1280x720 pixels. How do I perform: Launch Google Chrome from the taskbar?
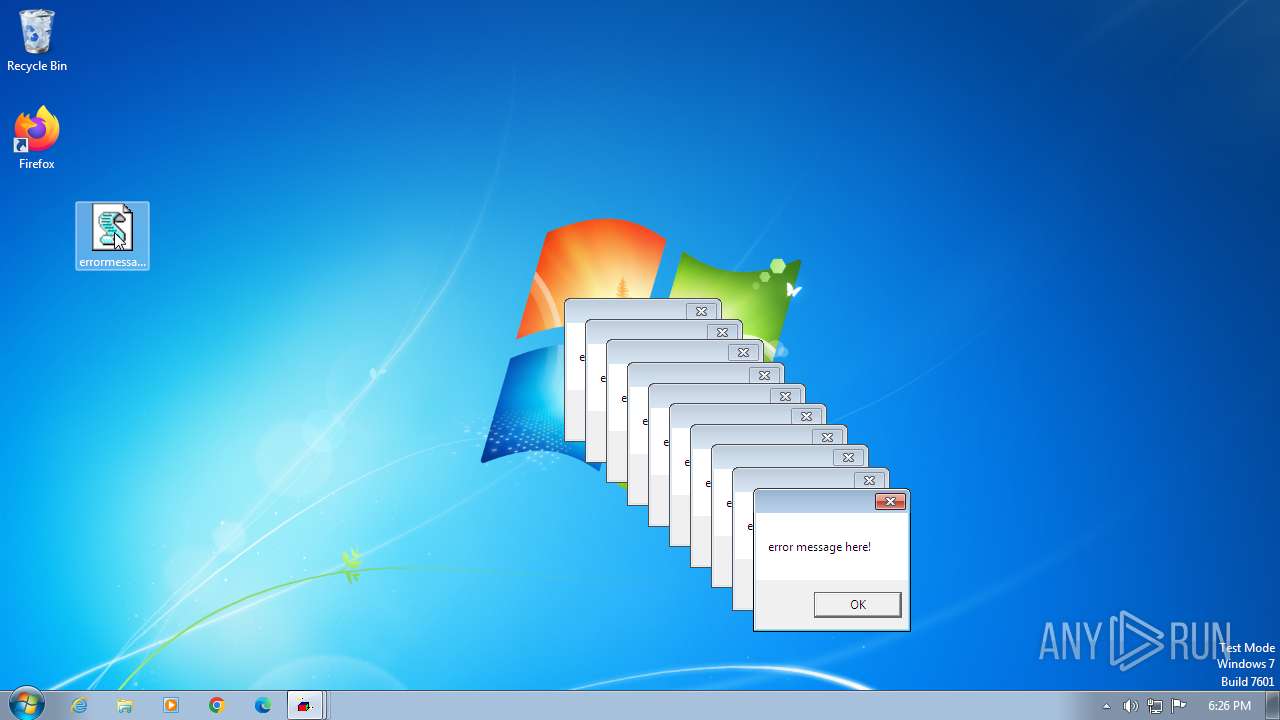(217, 705)
